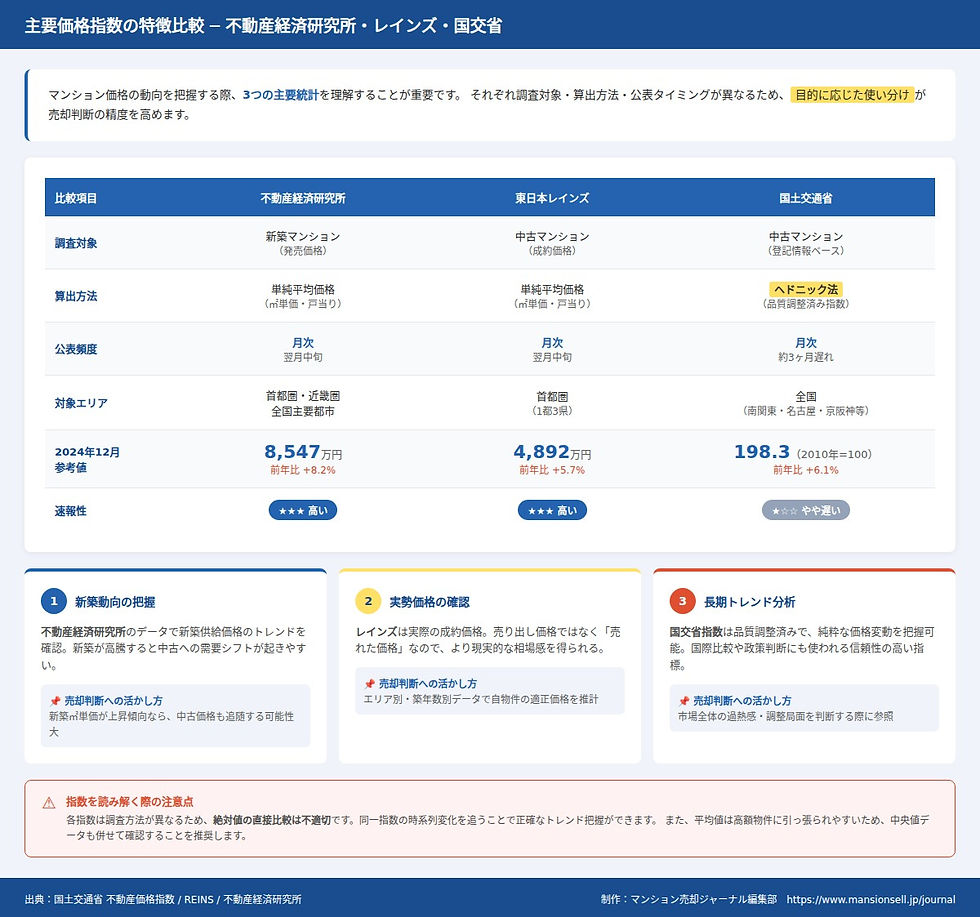The image size is (980, 917).
Task: Click the 全国 (南関東・名古屋・京阪神等) cell
Action: coord(806,403)
